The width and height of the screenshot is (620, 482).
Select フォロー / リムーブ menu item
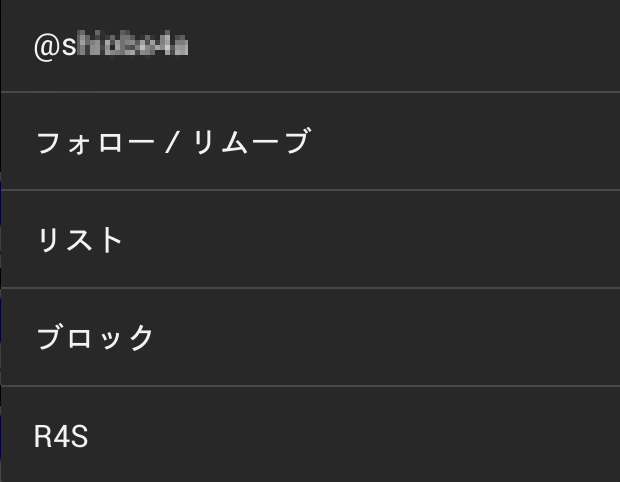172,142
